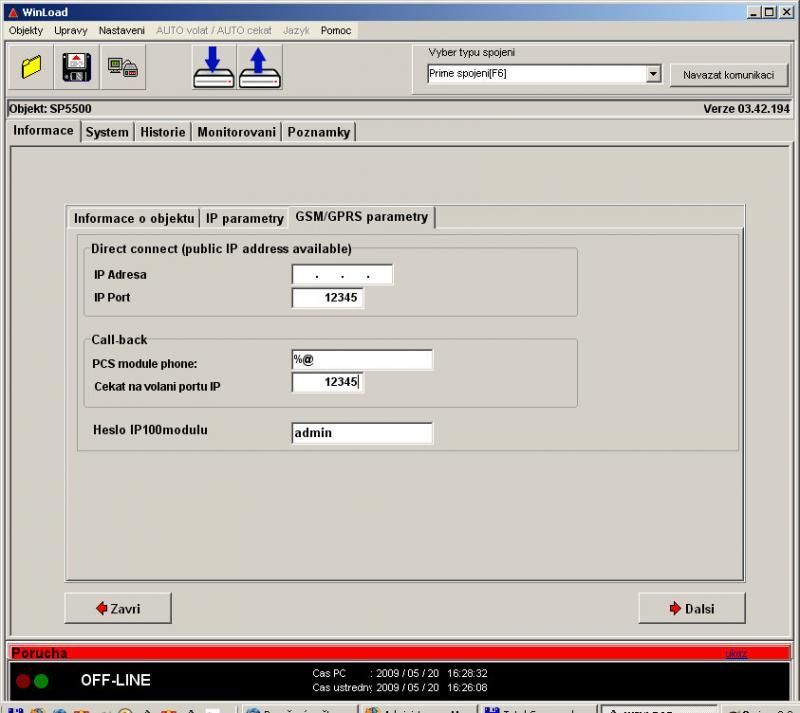Screen dimensions: 800x713
Task: Select the IP parametry sub-tab
Action: (x=244, y=218)
